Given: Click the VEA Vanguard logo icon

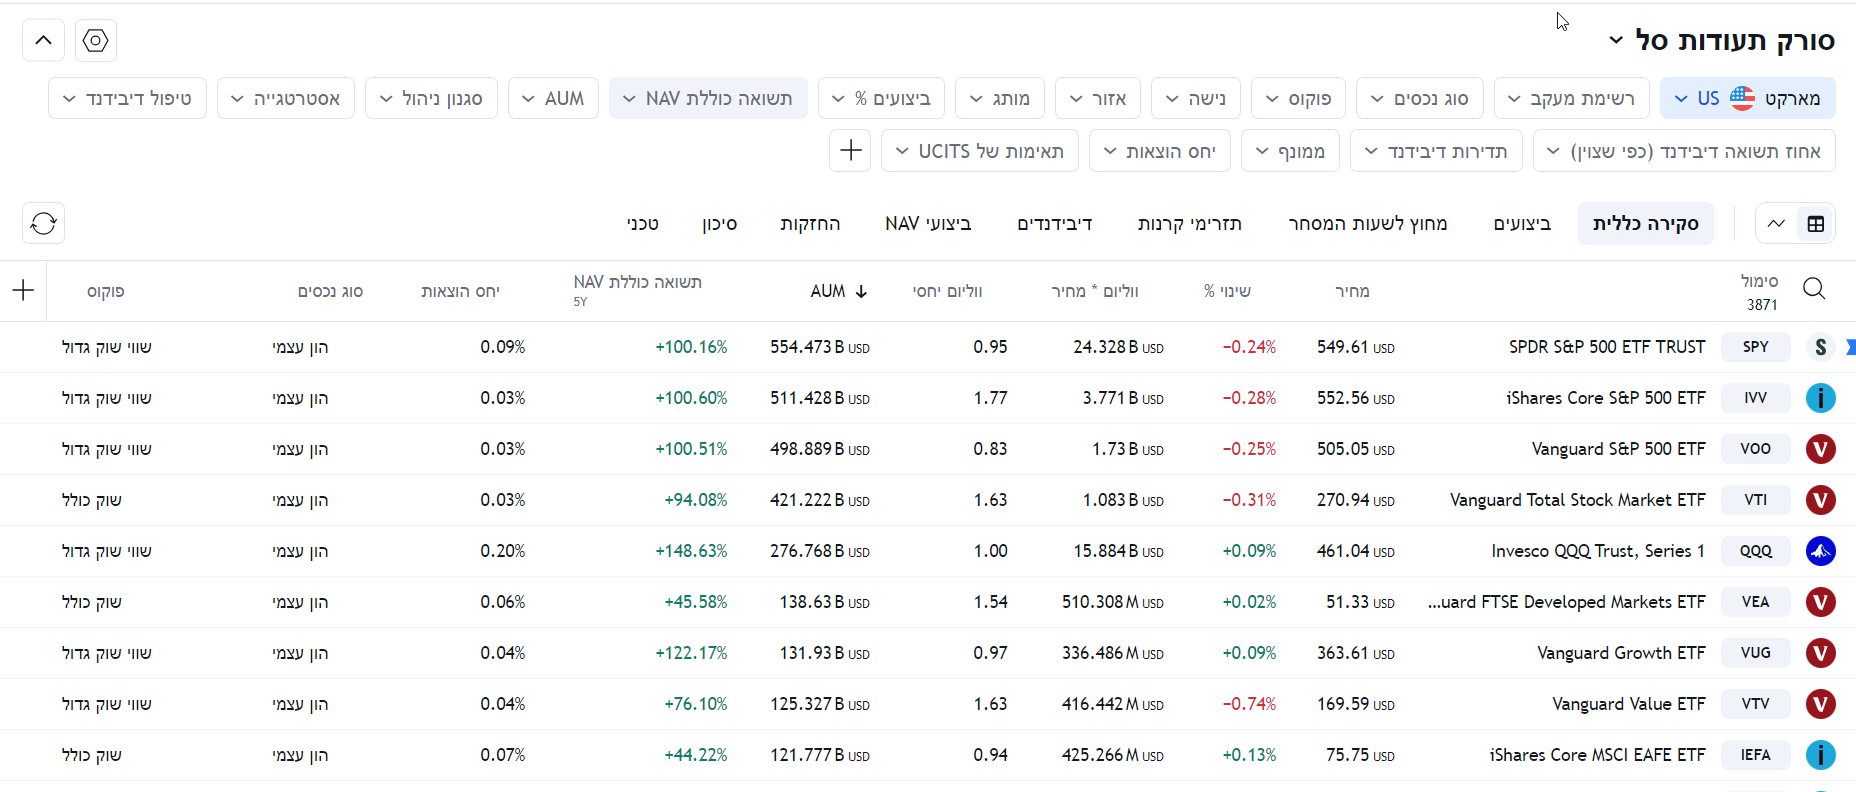Looking at the screenshot, I should coord(1820,602).
